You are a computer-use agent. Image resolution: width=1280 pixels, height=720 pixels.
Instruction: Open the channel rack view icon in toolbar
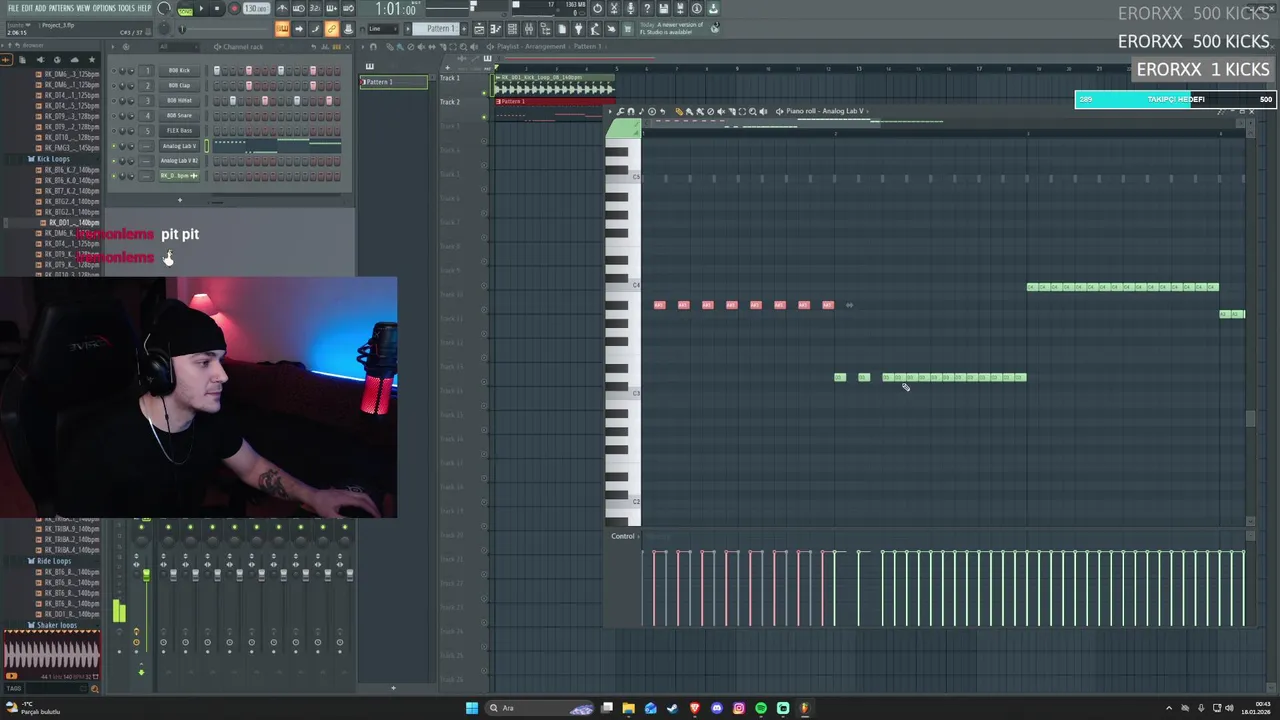(512, 29)
